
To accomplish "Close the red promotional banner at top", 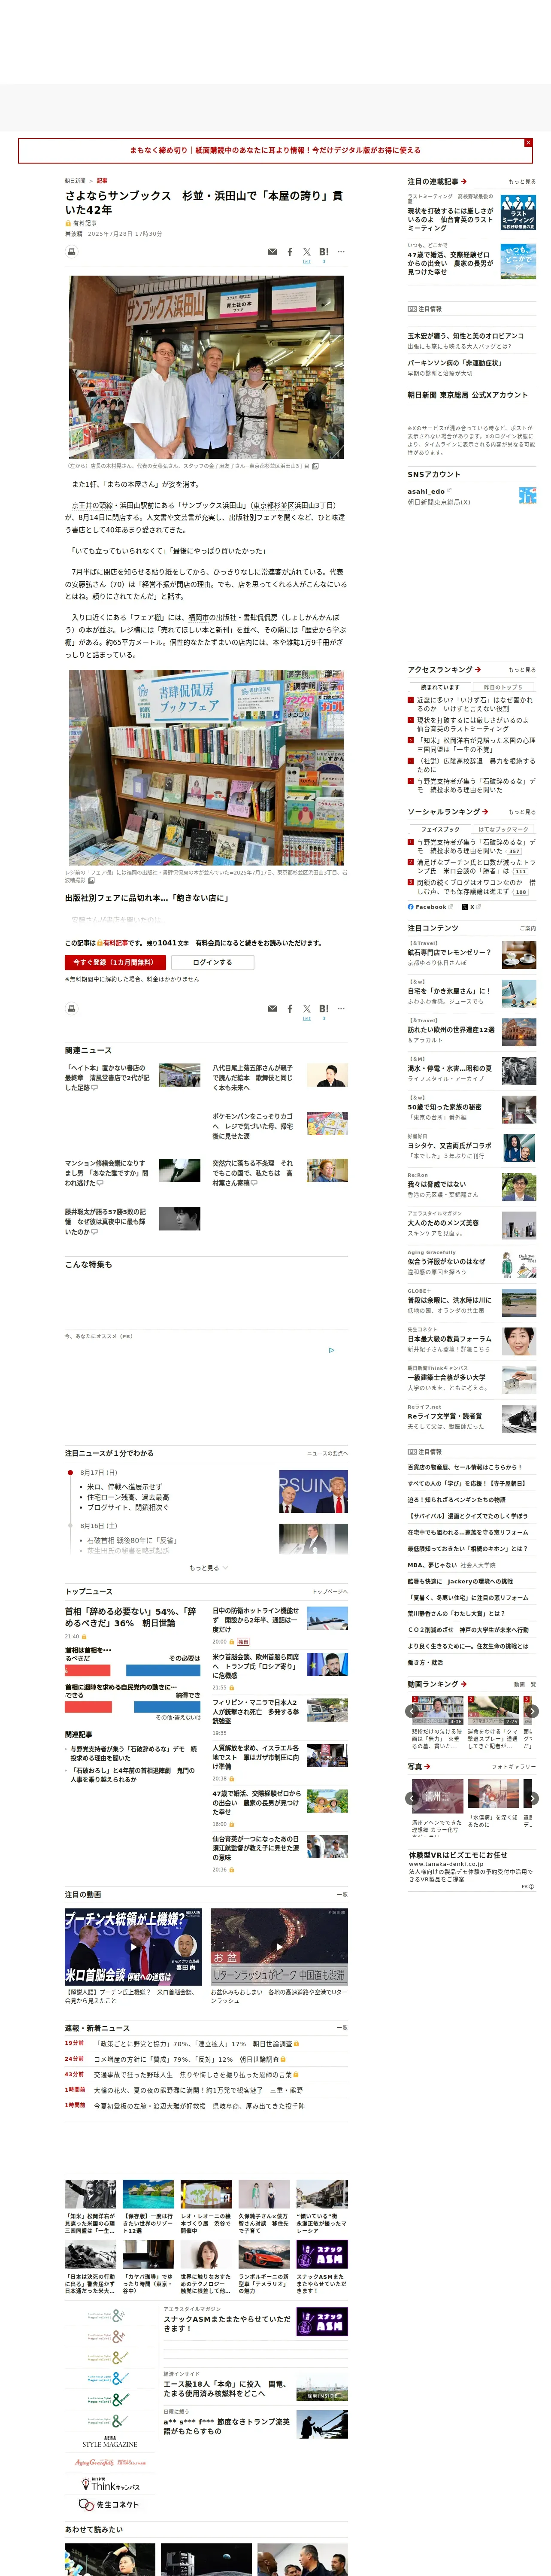I will point(528,143).
